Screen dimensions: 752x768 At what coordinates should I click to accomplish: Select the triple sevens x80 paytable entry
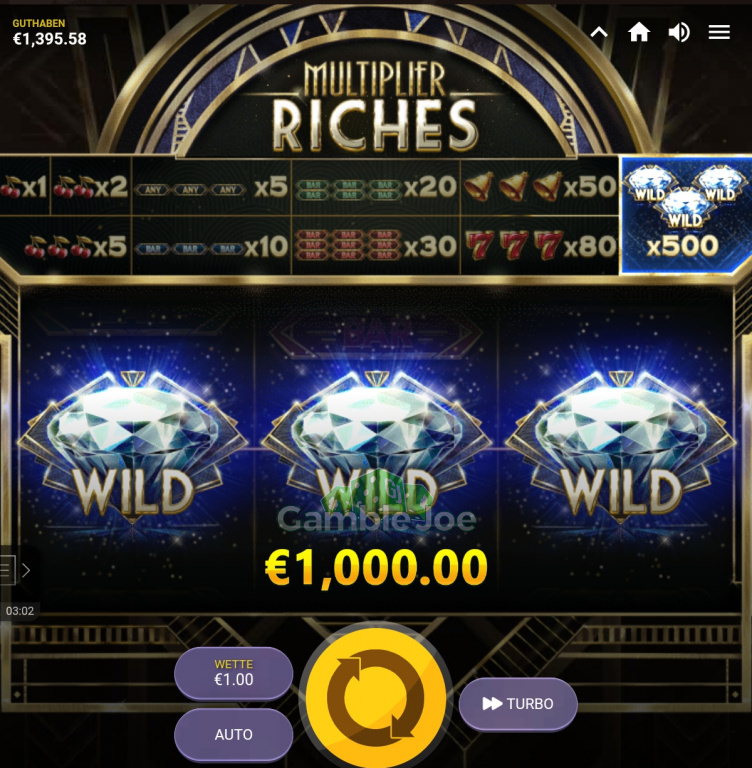tap(539, 245)
